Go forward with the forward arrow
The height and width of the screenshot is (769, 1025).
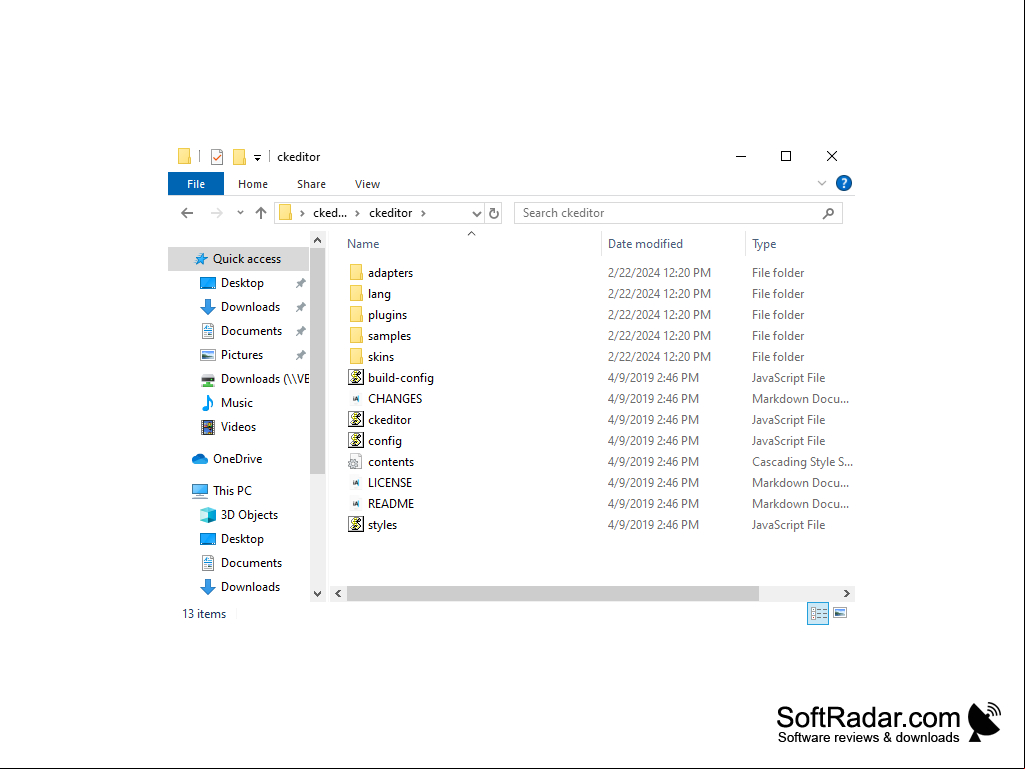pyautogui.click(x=216, y=213)
